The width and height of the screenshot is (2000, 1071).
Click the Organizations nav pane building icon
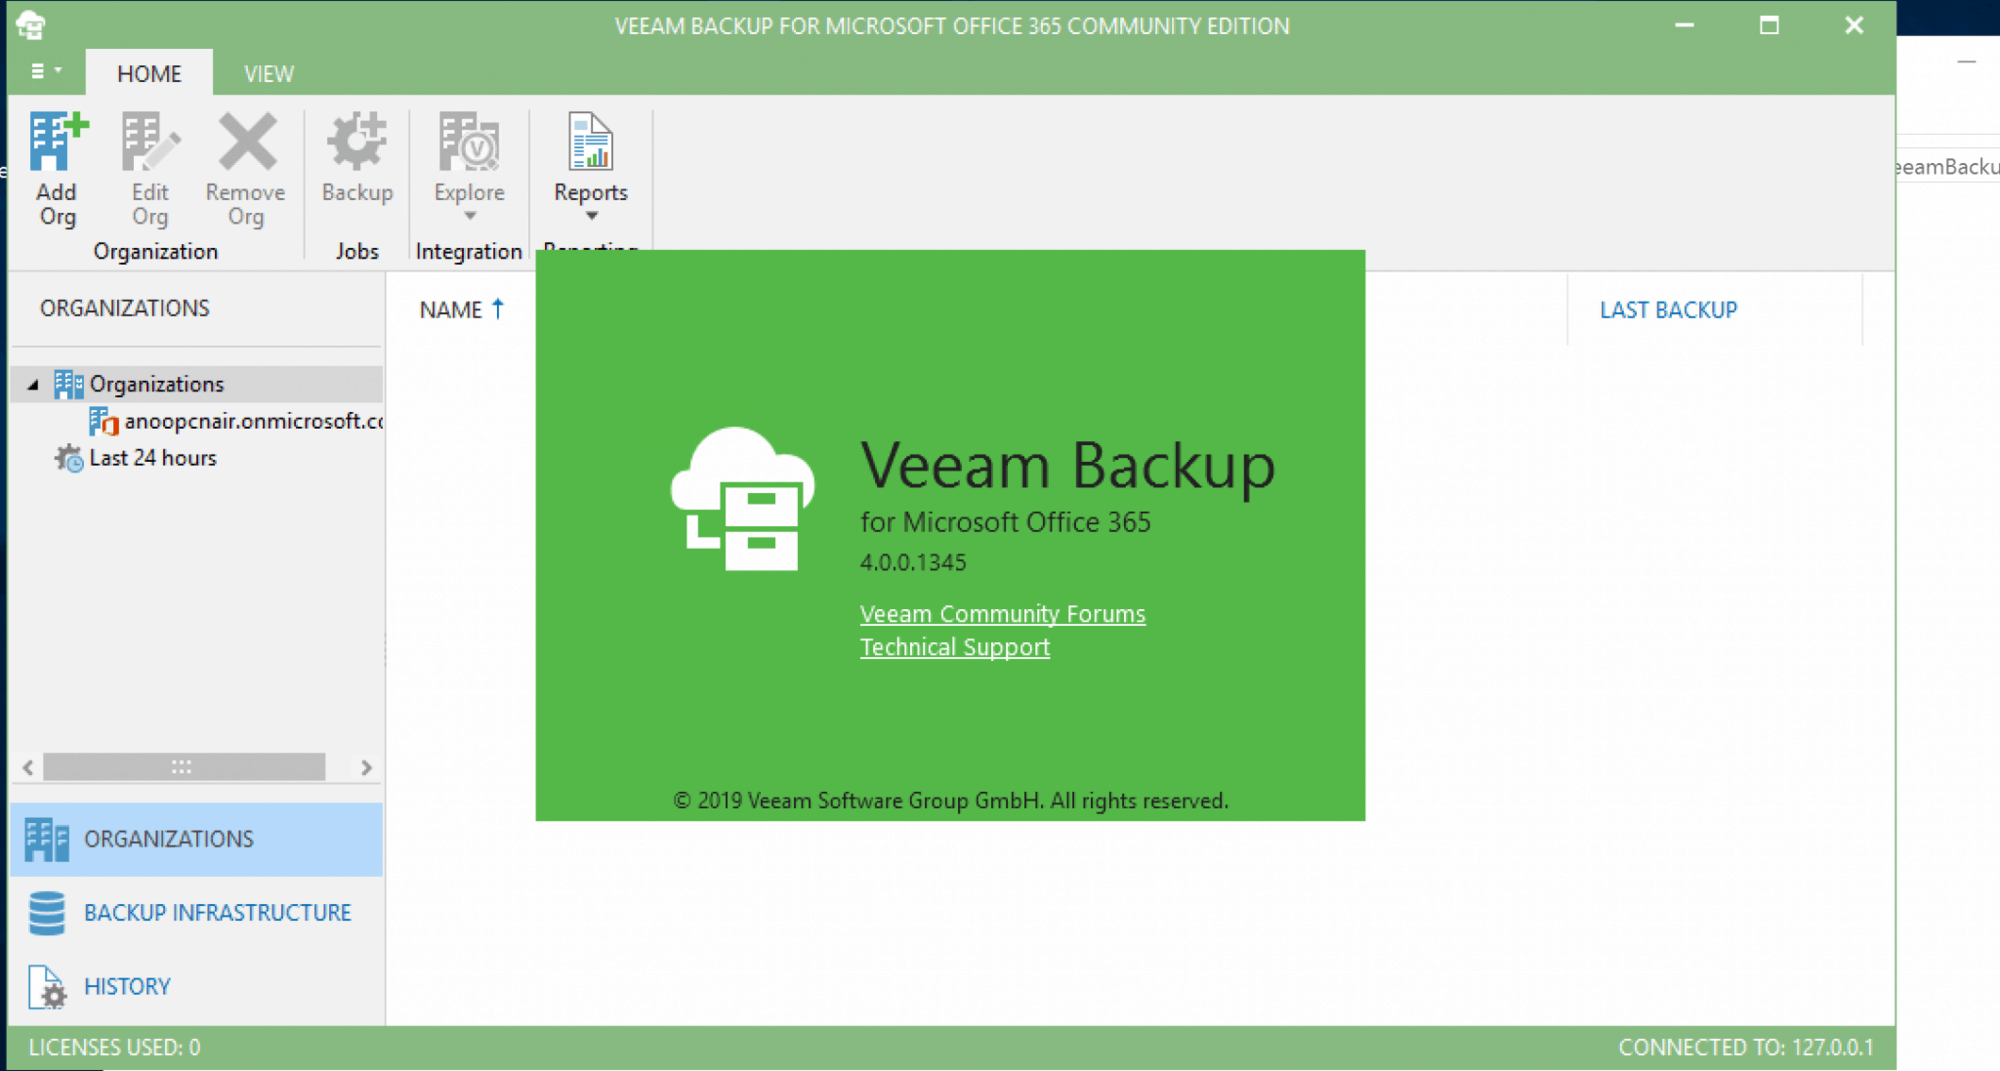click(47, 839)
